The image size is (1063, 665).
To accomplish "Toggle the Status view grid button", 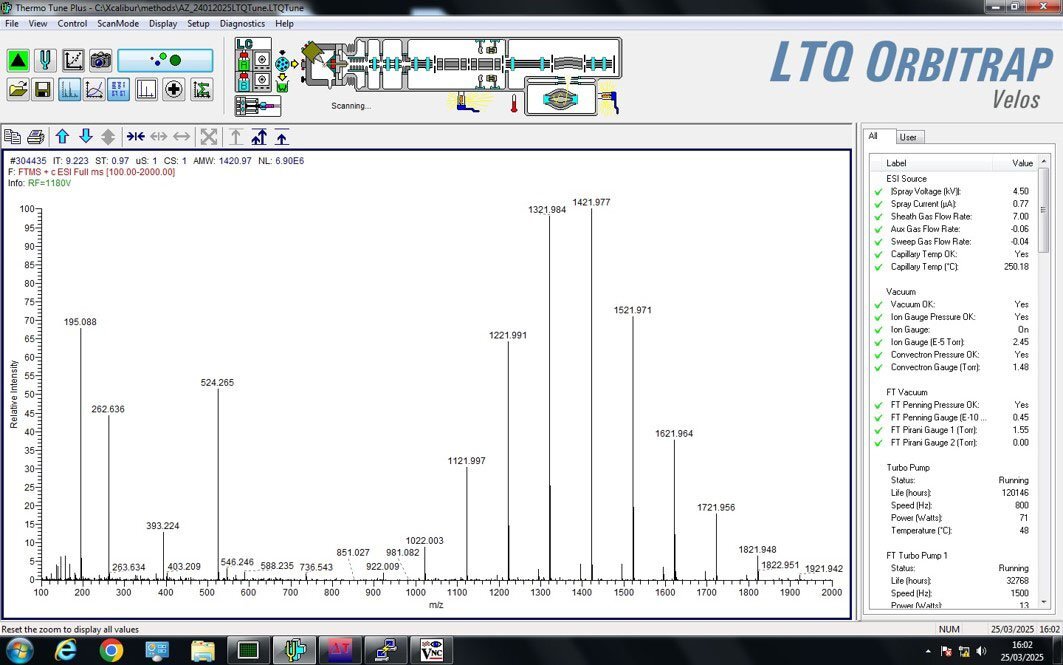I will click(119, 89).
